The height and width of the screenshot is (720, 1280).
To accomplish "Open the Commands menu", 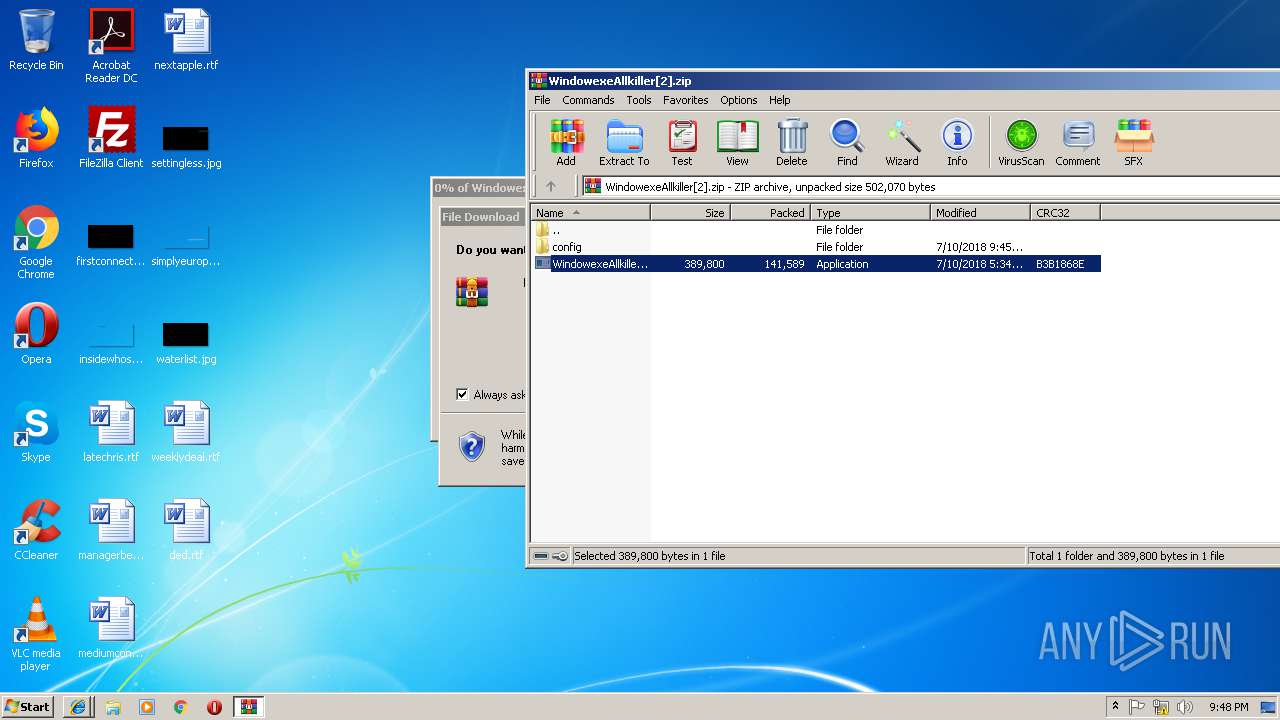I will 588,100.
